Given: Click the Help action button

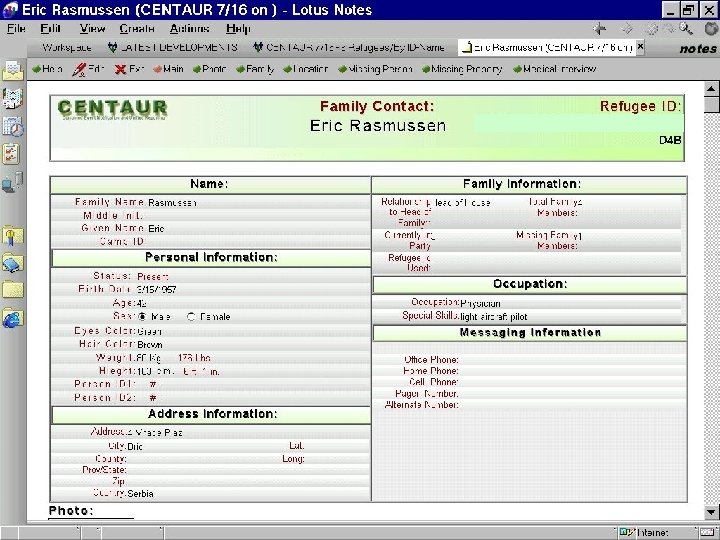Looking at the screenshot, I should tap(47, 69).
